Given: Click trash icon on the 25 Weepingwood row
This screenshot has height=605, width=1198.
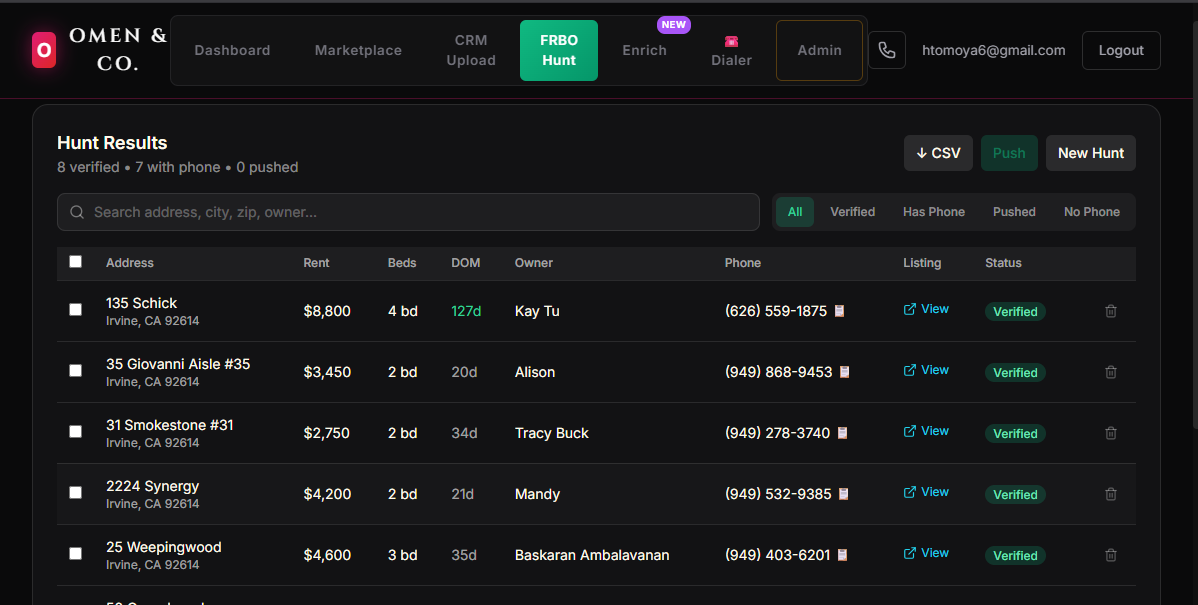Looking at the screenshot, I should tap(1110, 555).
